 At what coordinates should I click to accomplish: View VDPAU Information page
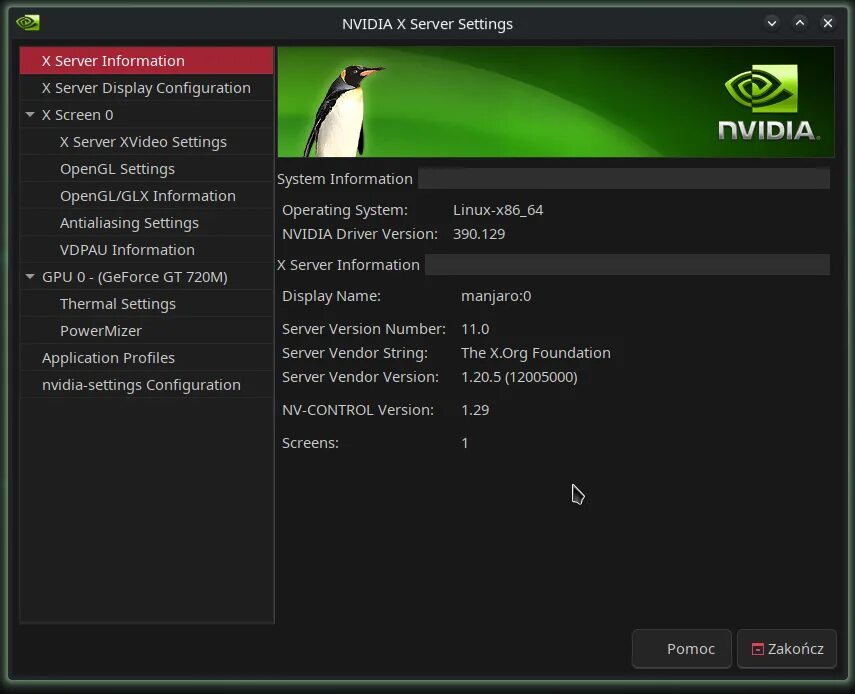[x=146, y=250]
